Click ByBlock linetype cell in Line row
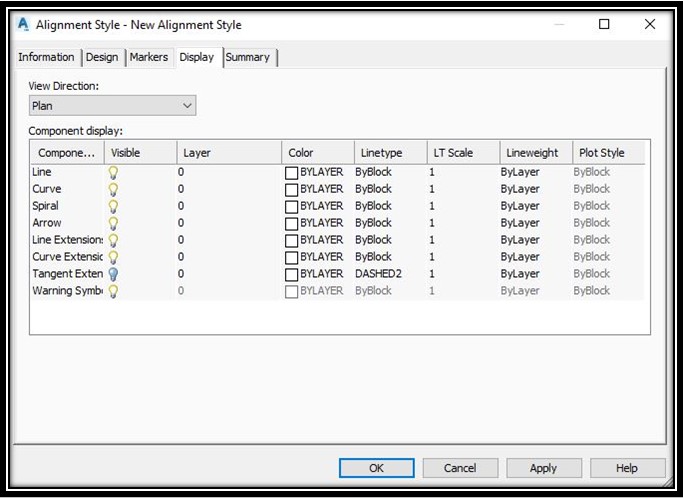The image size is (683, 498). pos(373,172)
